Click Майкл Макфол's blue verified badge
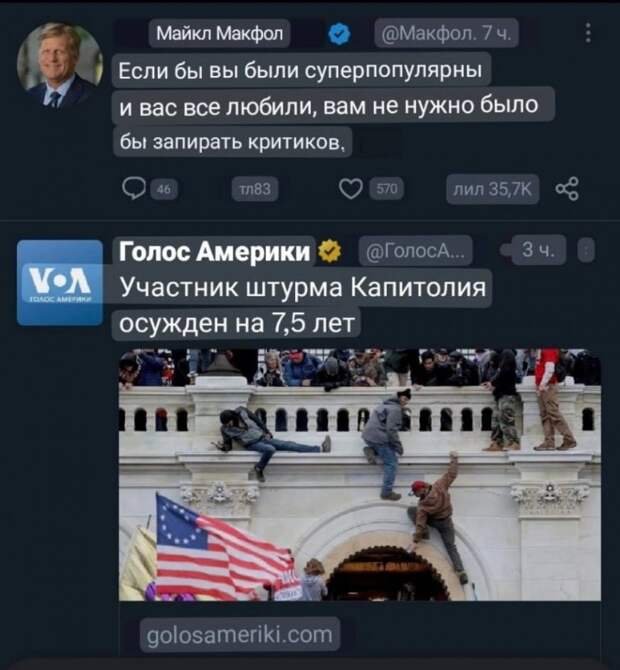The width and height of the screenshot is (620, 670). pos(339,34)
